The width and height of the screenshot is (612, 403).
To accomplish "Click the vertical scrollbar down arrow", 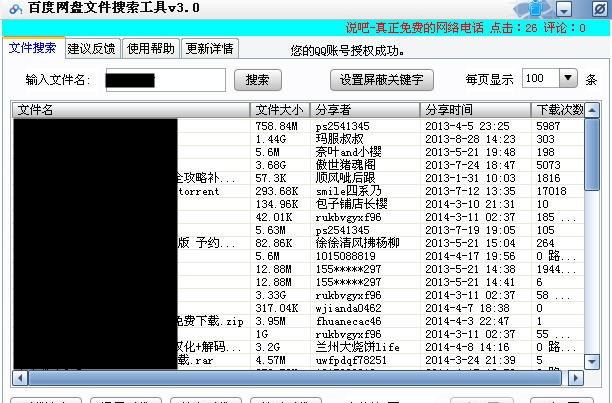I will 592,362.
